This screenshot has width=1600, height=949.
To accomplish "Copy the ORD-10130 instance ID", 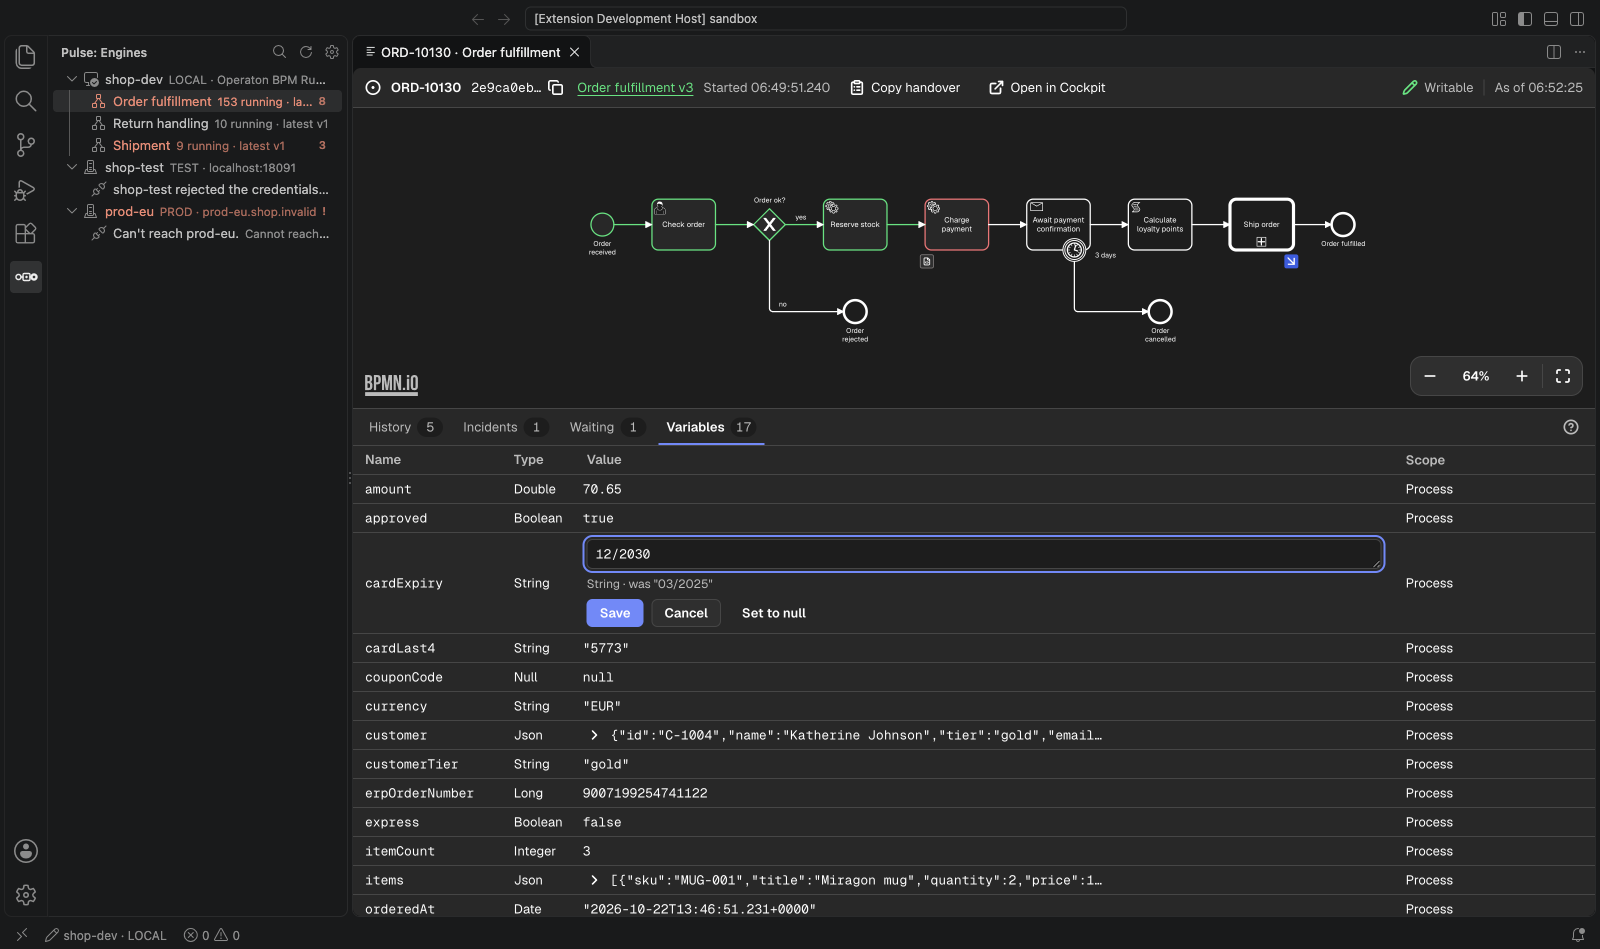I will tap(556, 87).
